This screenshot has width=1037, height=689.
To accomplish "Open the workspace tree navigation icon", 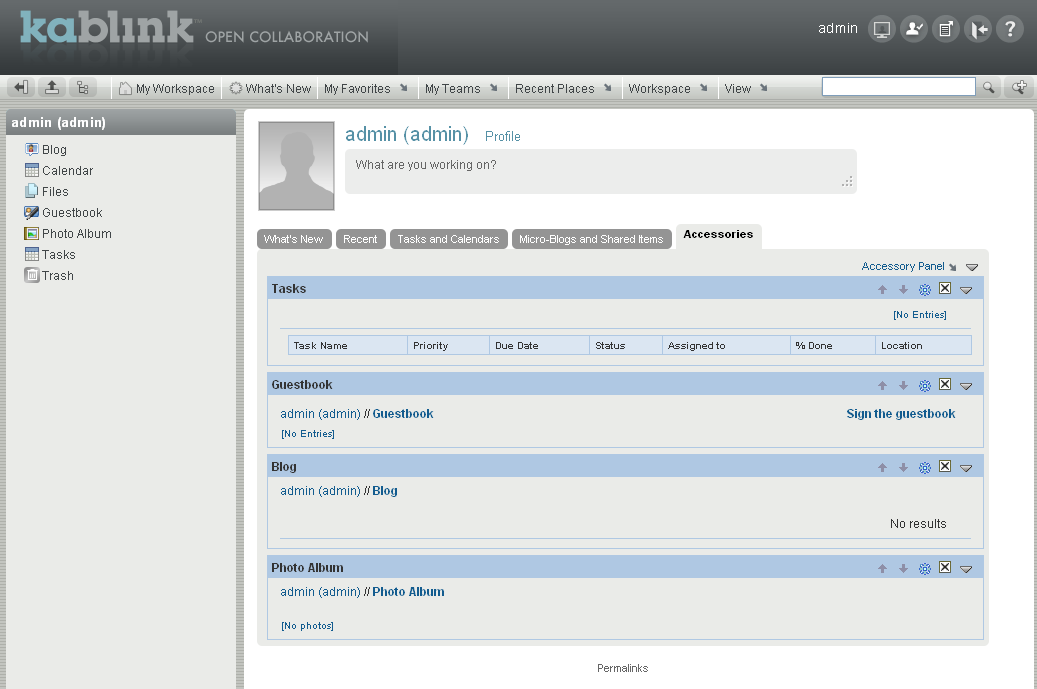I will (84, 87).
